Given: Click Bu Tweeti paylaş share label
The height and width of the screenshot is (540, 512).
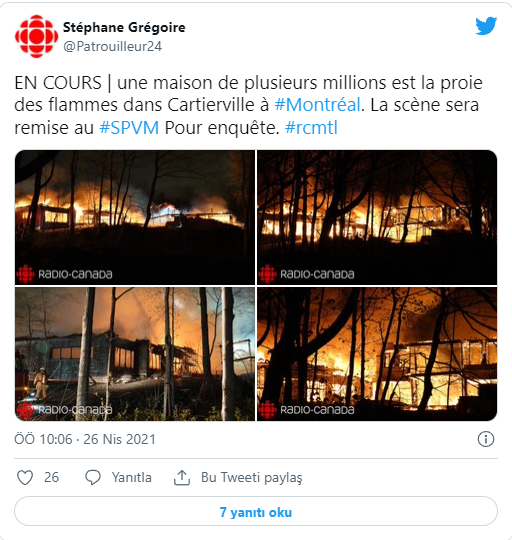Looking at the screenshot, I should coord(252,478).
